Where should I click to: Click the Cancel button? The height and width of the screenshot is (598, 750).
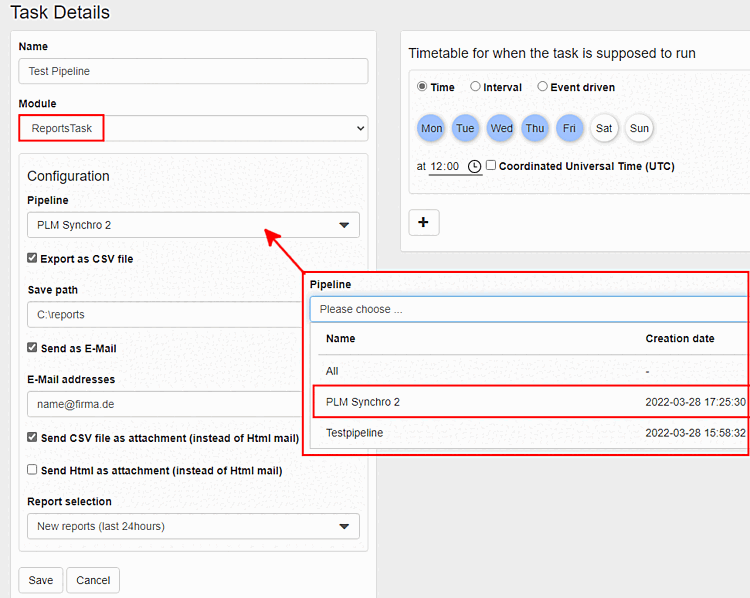(x=93, y=580)
